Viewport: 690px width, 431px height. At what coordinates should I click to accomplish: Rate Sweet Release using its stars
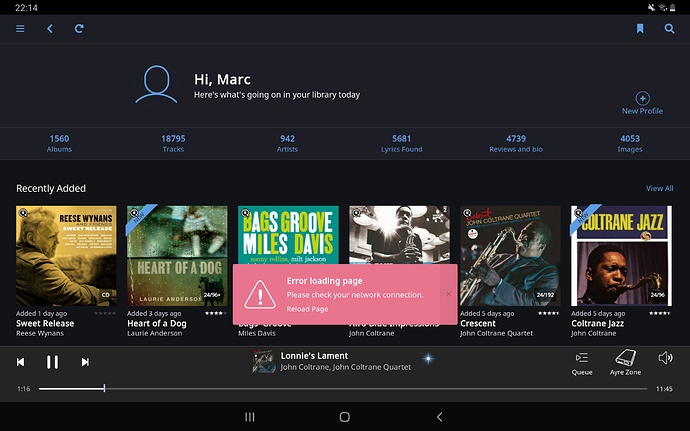click(105, 313)
